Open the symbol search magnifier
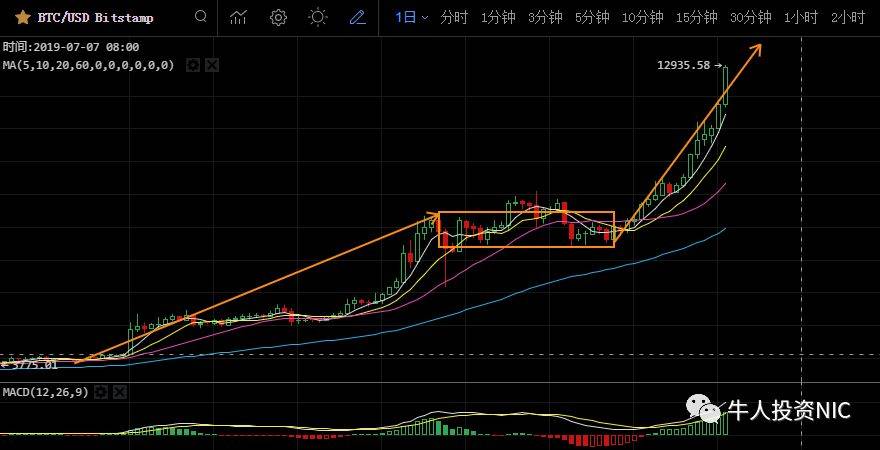This screenshot has height=450, width=880. [201, 17]
